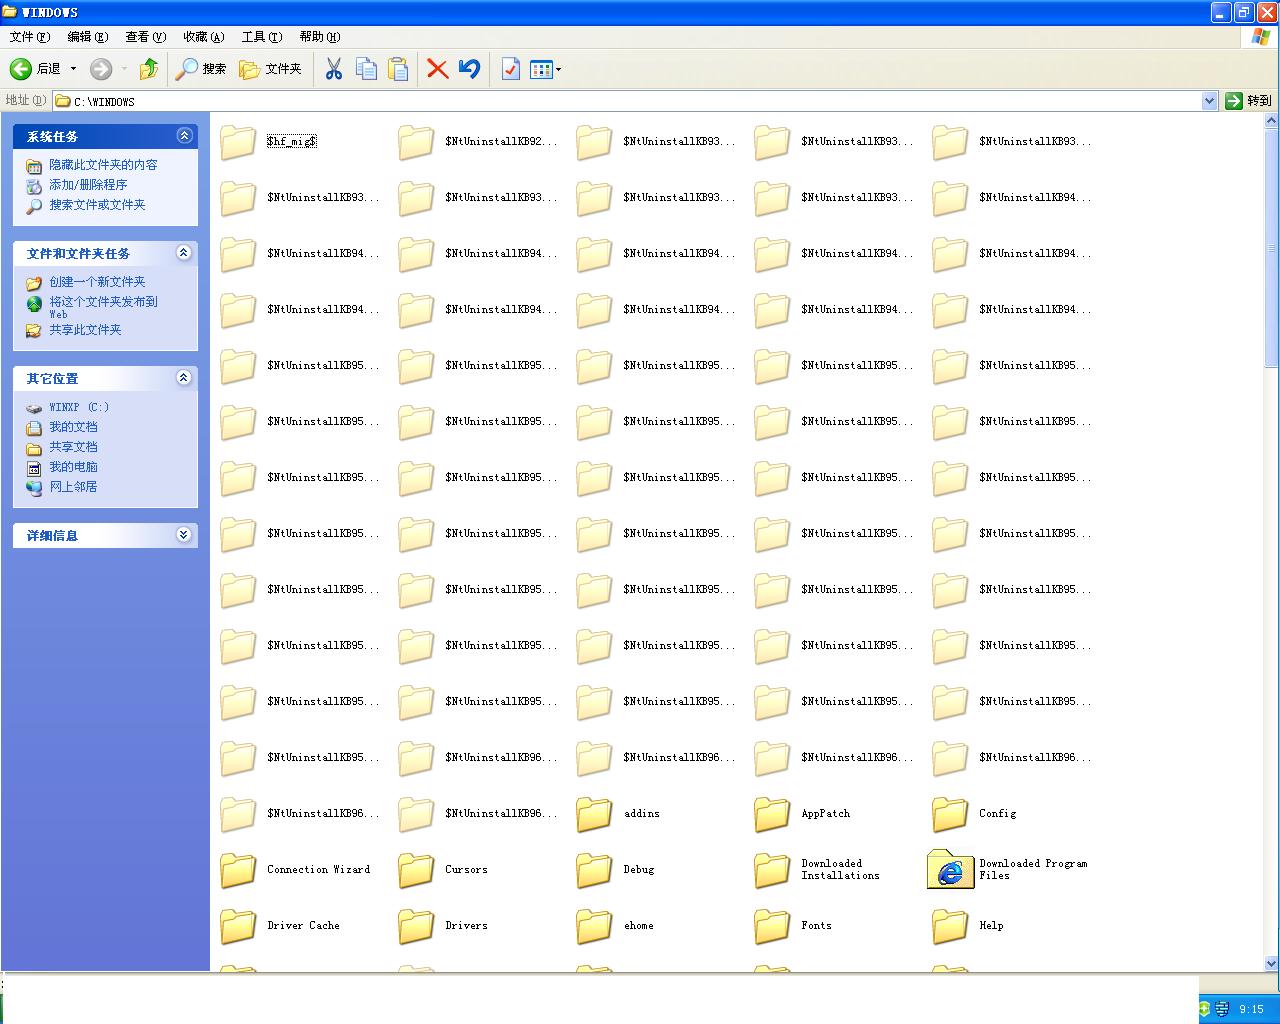
Task: Click the green Back (后退) arrow button
Action: [x=21, y=69]
